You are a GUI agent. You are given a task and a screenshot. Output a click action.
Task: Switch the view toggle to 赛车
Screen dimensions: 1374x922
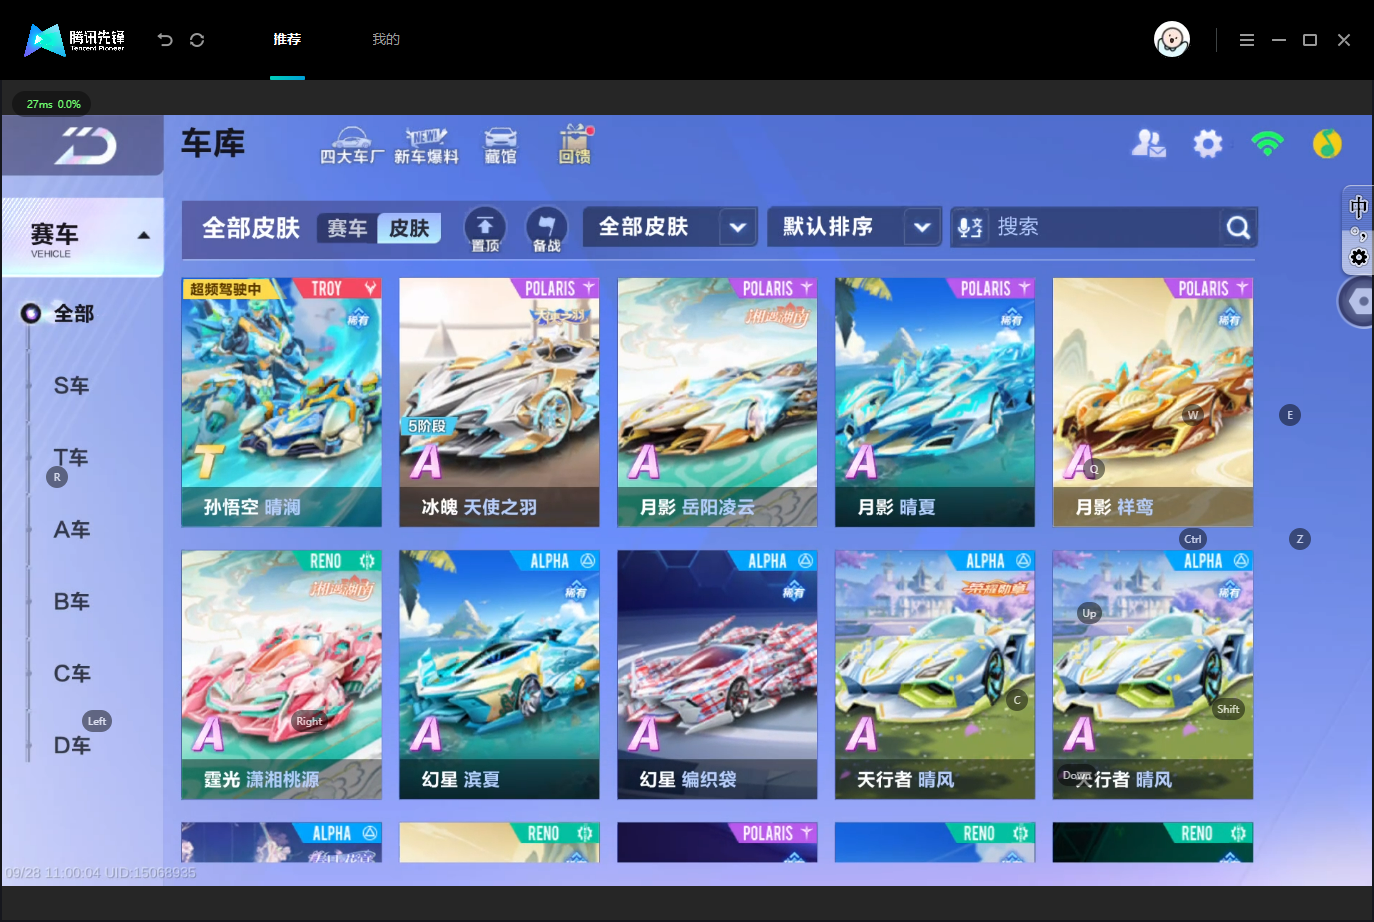(347, 228)
